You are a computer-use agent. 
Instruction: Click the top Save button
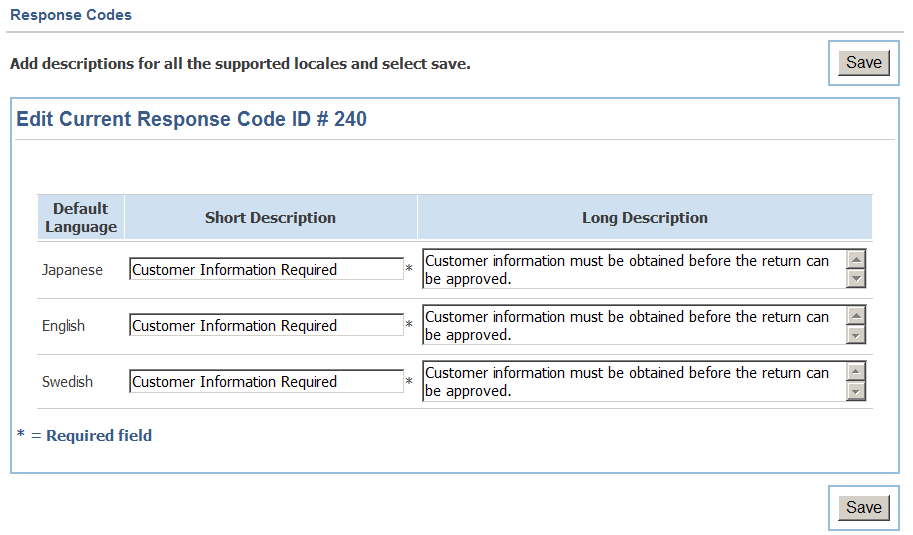[x=864, y=63]
